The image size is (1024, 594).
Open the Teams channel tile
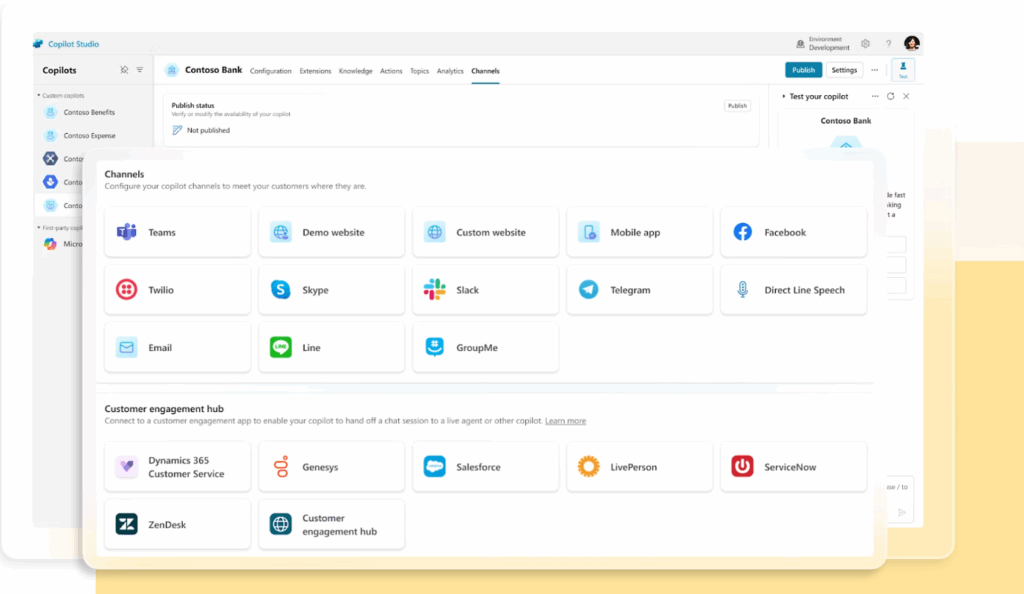(177, 232)
